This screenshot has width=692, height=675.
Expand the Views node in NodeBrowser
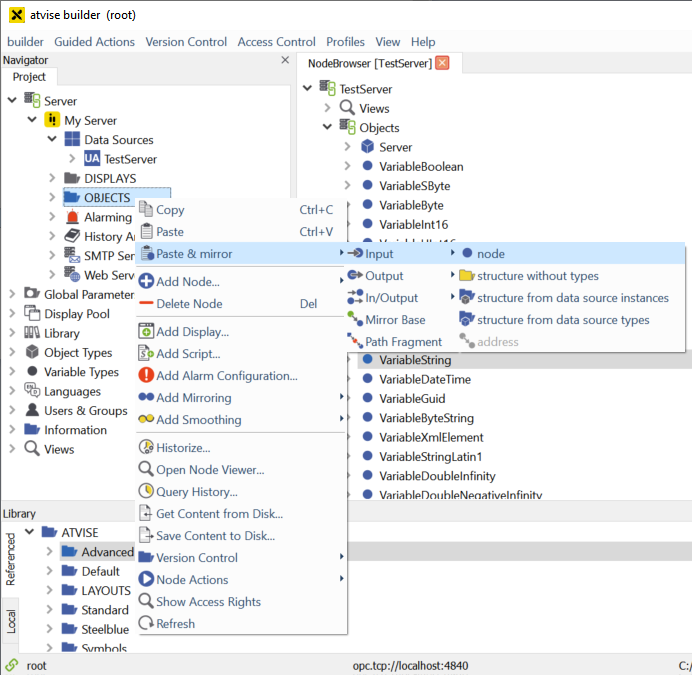tap(327, 108)
